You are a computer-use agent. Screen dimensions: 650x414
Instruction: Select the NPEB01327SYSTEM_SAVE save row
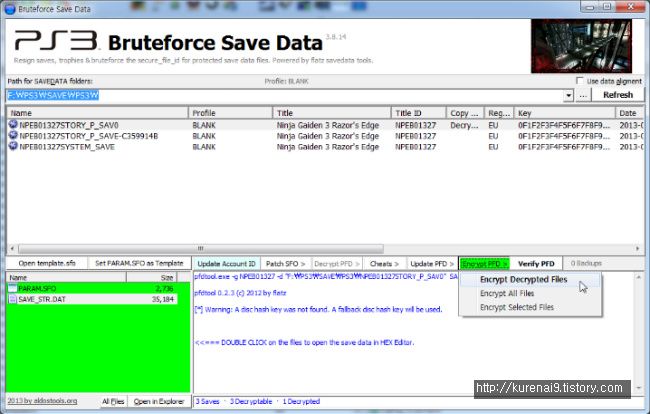pos(325,147)
